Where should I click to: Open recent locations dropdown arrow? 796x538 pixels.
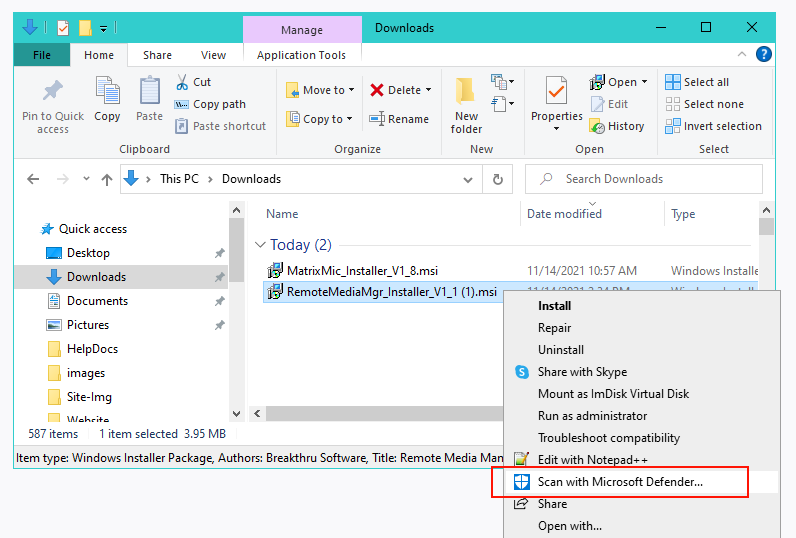86,179
